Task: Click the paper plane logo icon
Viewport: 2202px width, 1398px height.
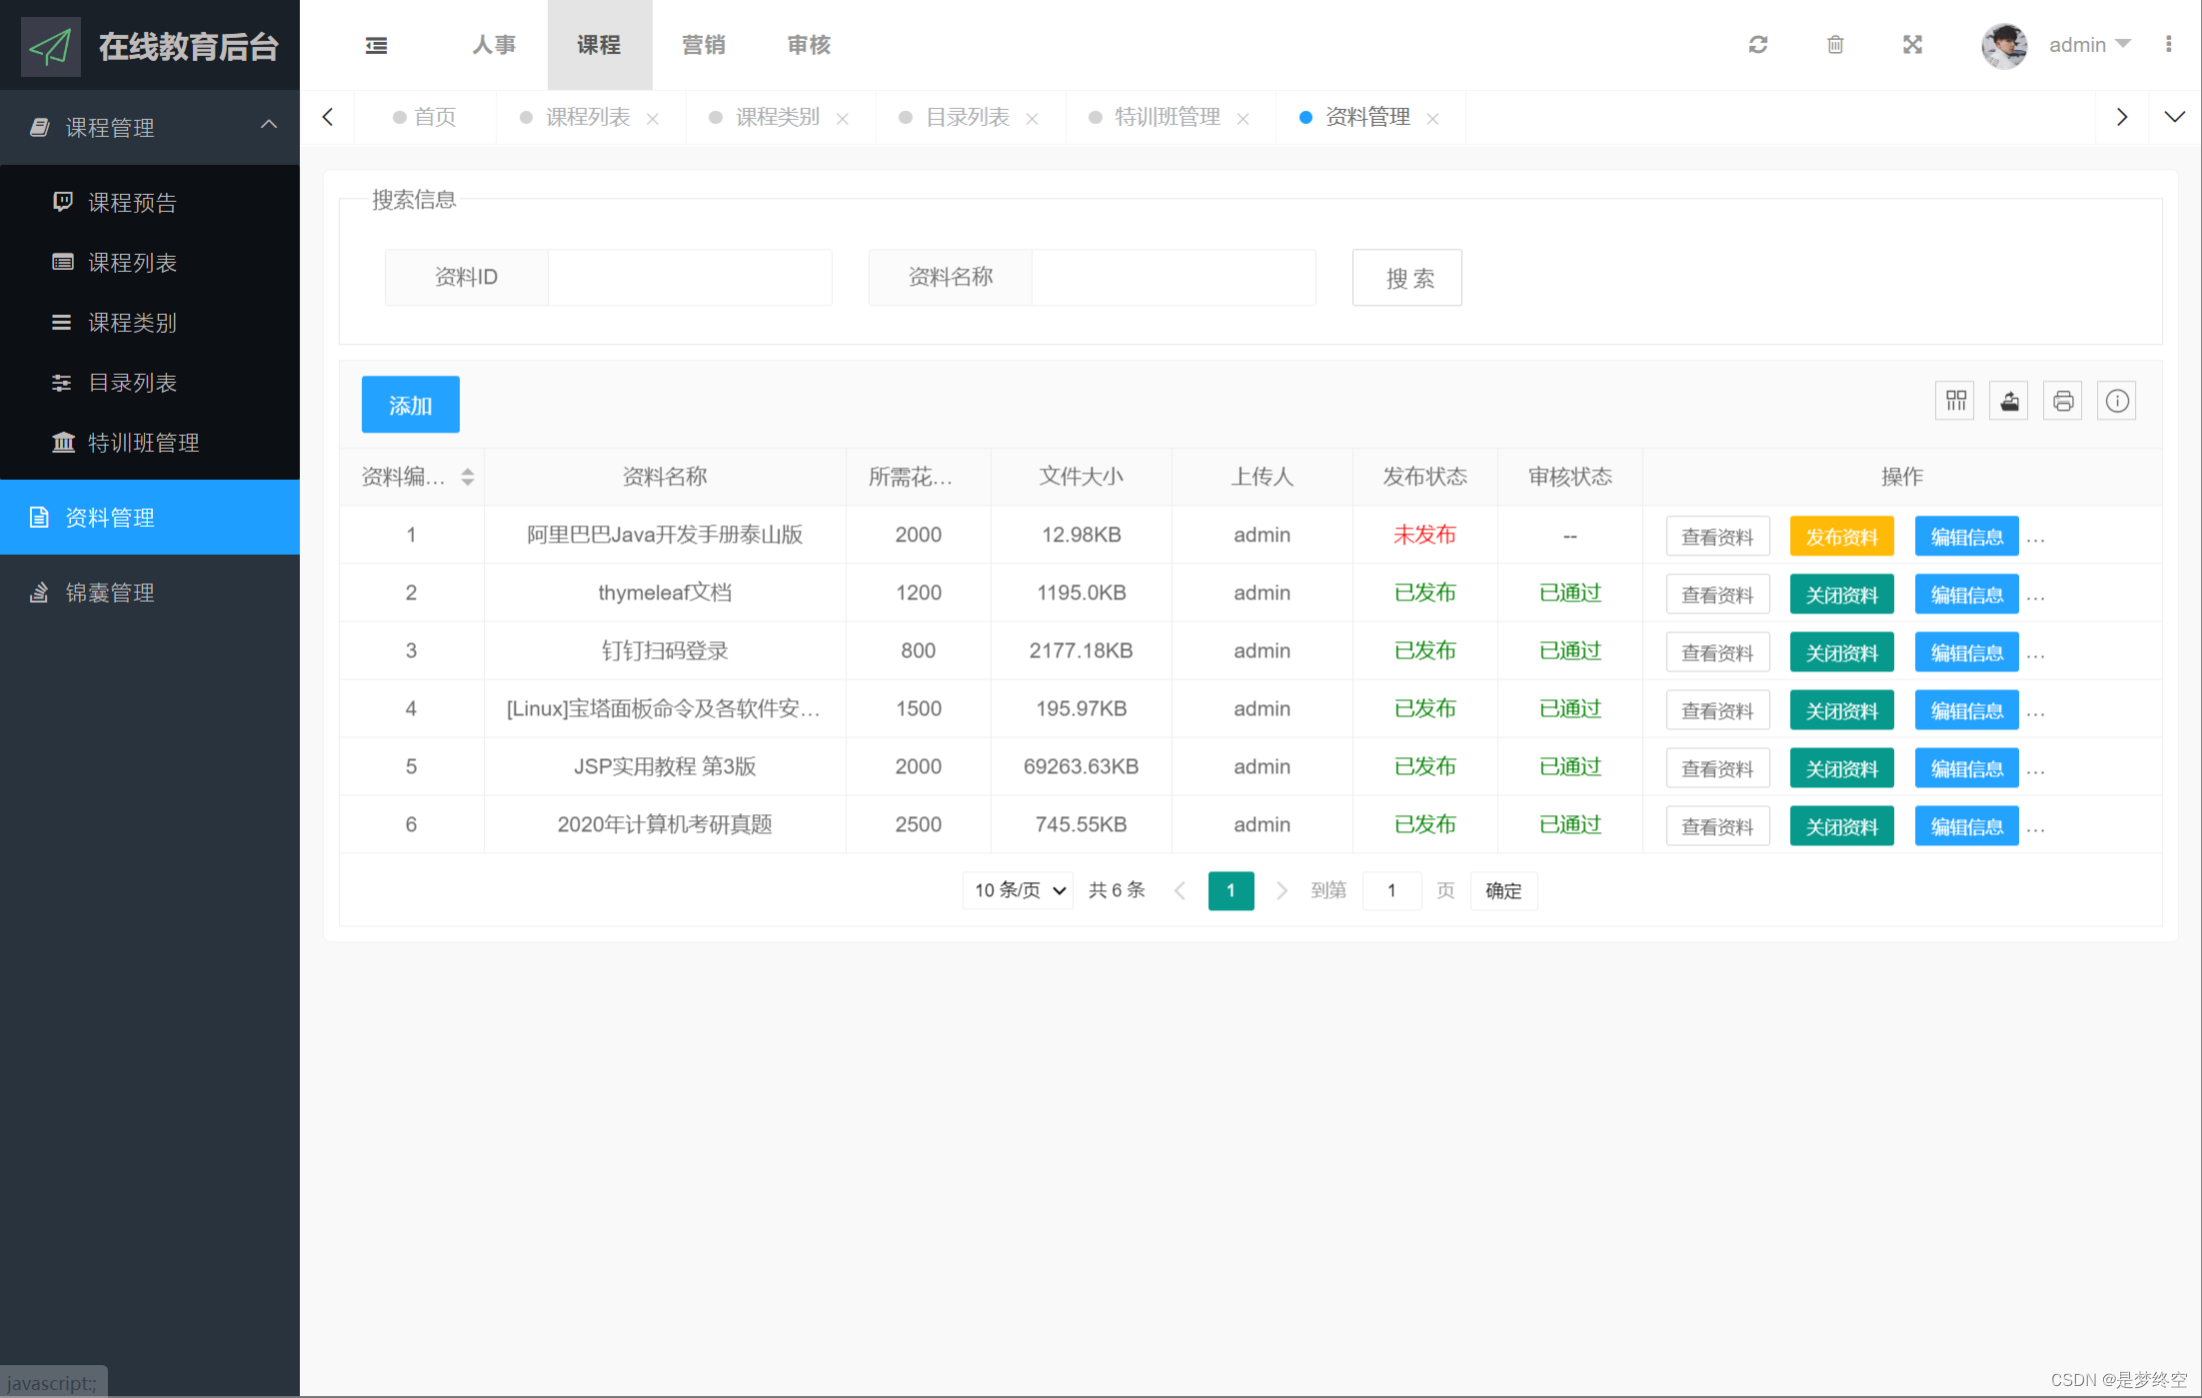Action: pyautogui.click(x=51, y=45)
